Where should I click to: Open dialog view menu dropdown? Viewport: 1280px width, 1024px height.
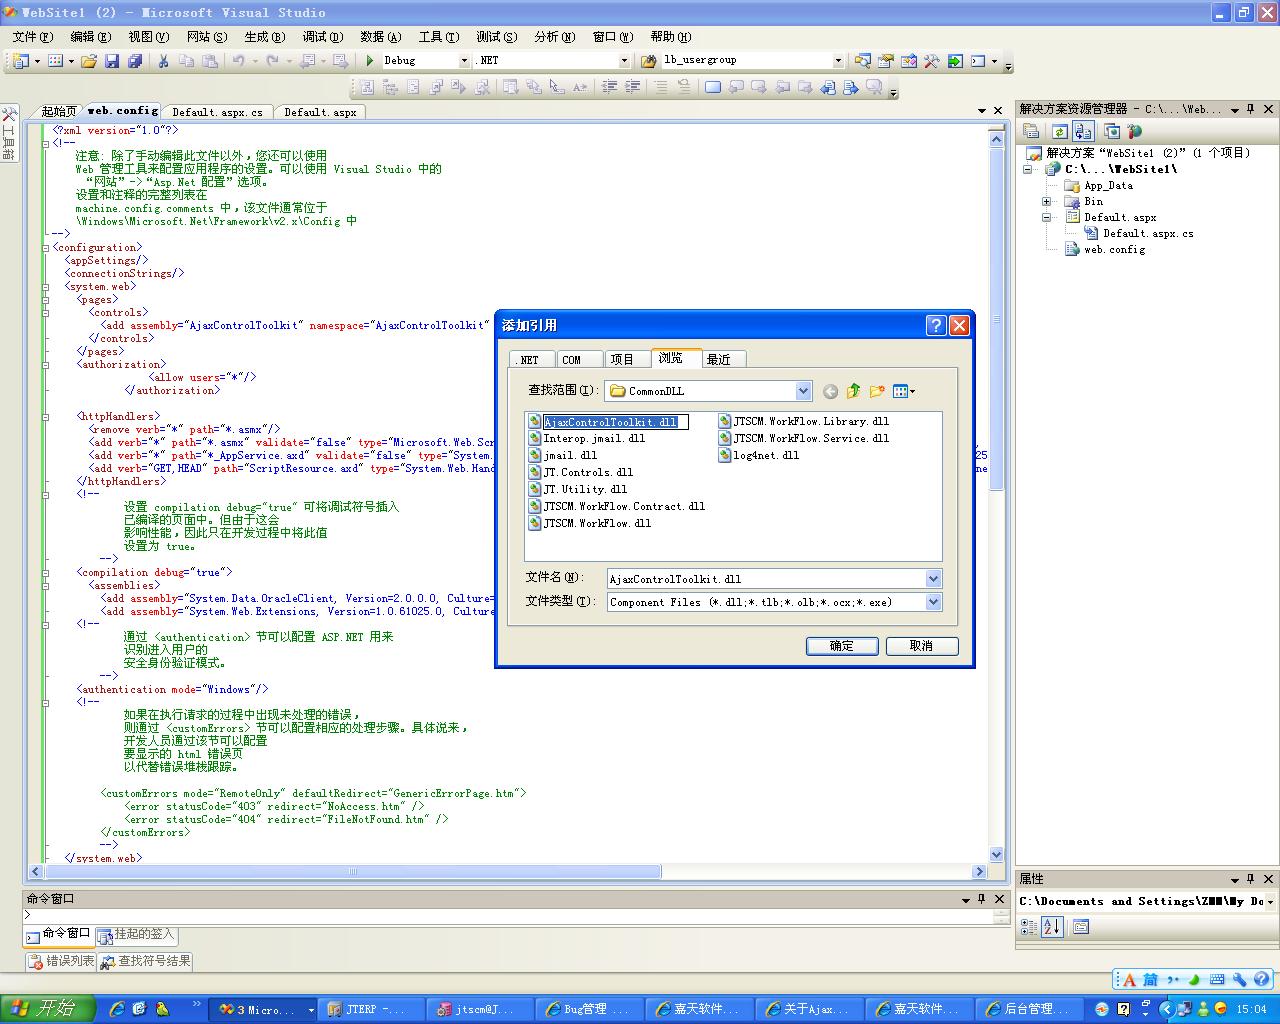coord(904,391)
